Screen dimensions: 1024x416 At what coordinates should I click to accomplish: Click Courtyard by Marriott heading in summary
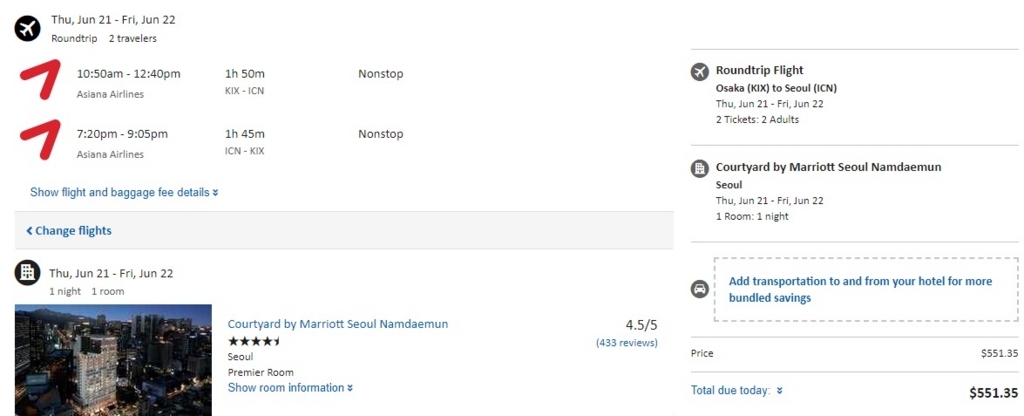pos(828,167)
